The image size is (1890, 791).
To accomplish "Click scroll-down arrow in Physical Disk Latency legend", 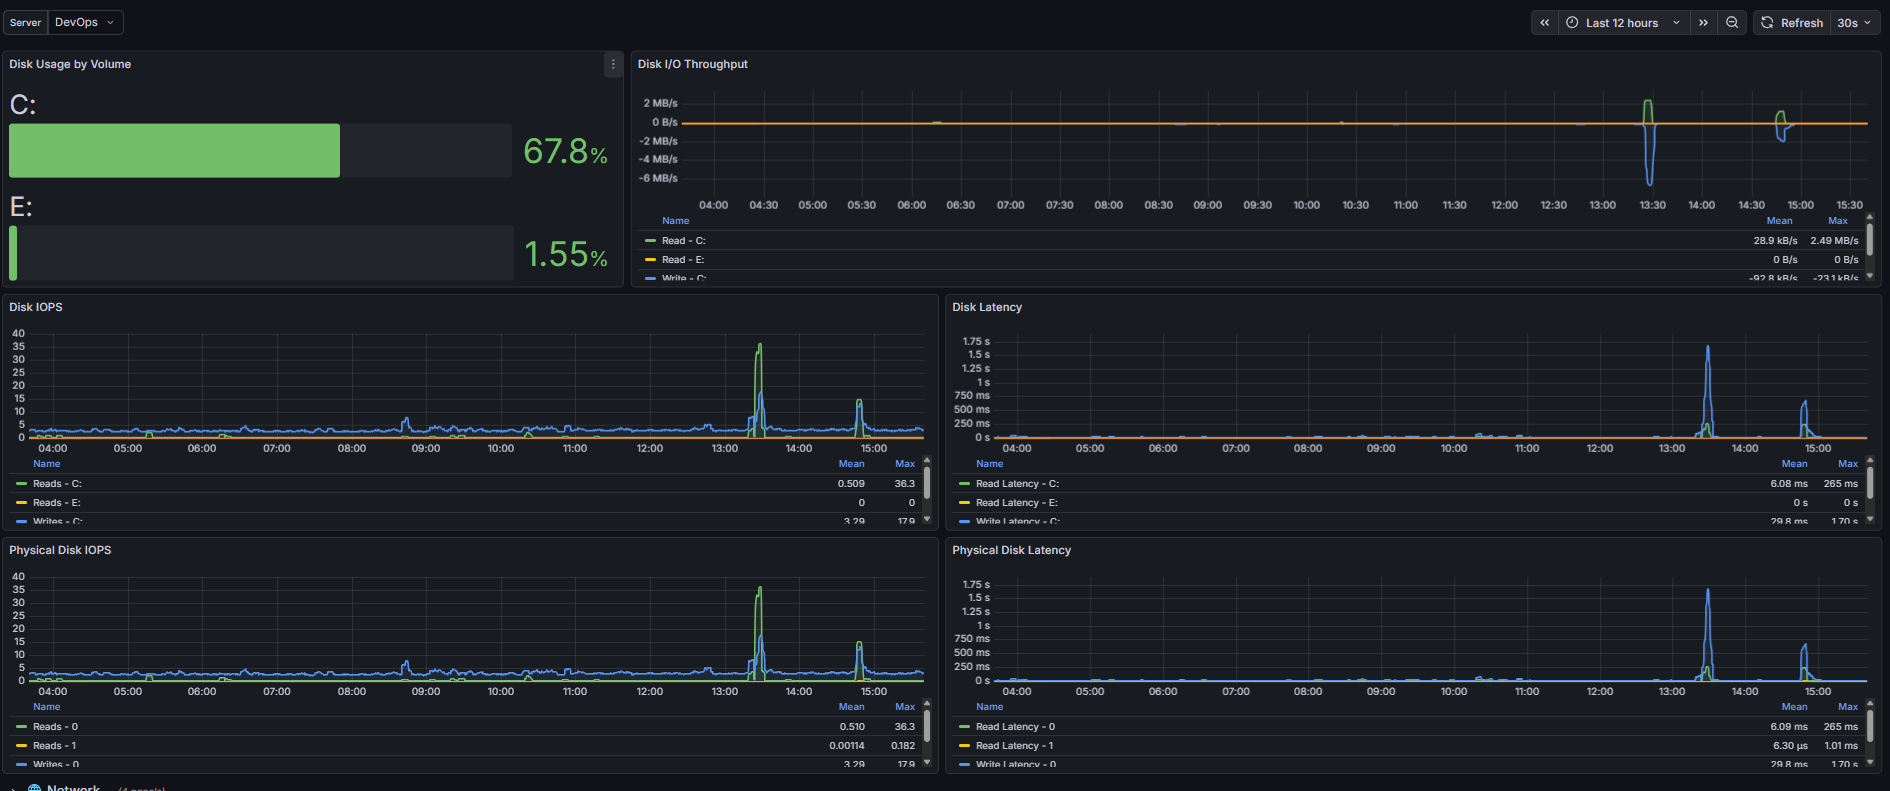I will coord(1870,762).
